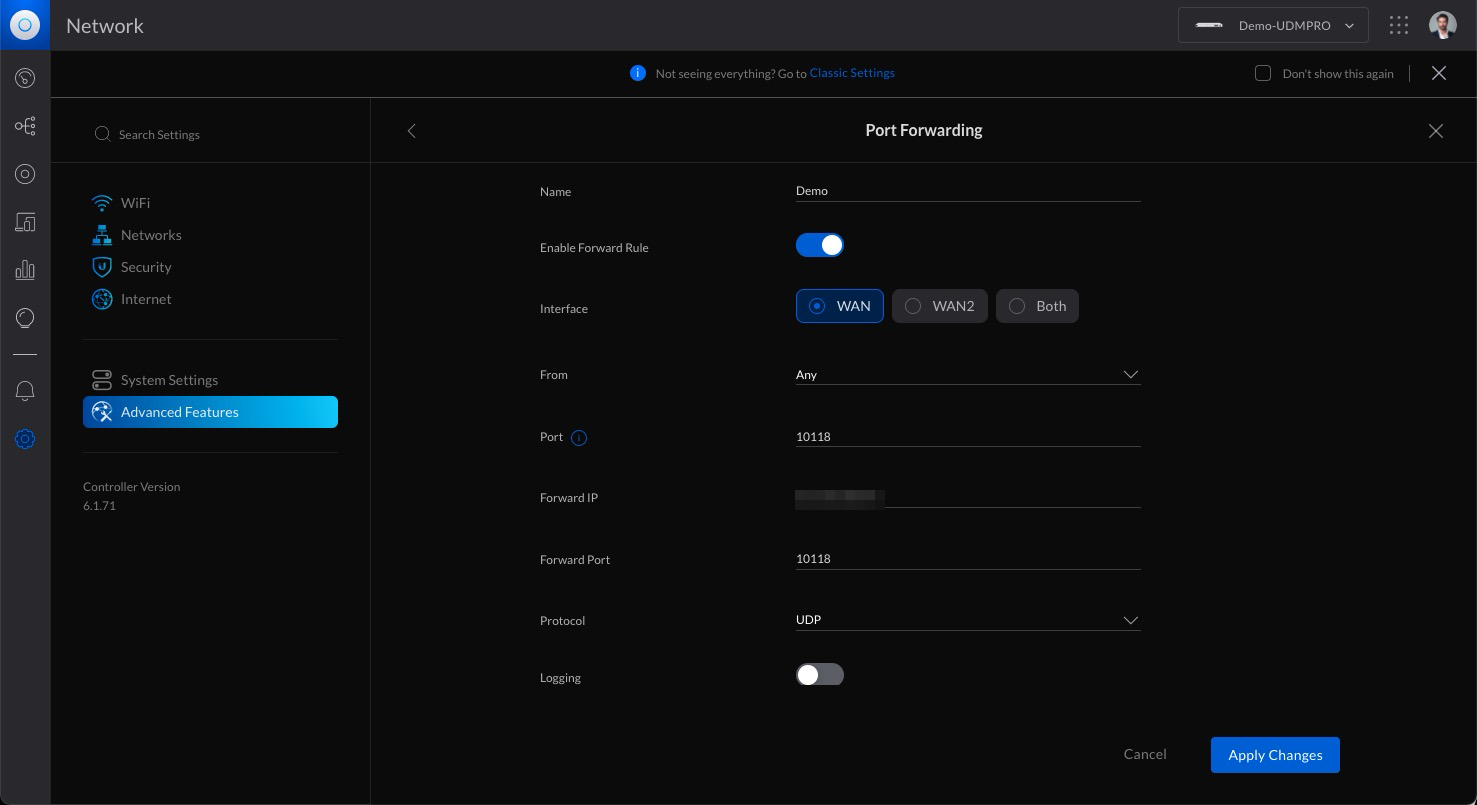
Task: Go back with the left chevron
Action: point(411,131)
